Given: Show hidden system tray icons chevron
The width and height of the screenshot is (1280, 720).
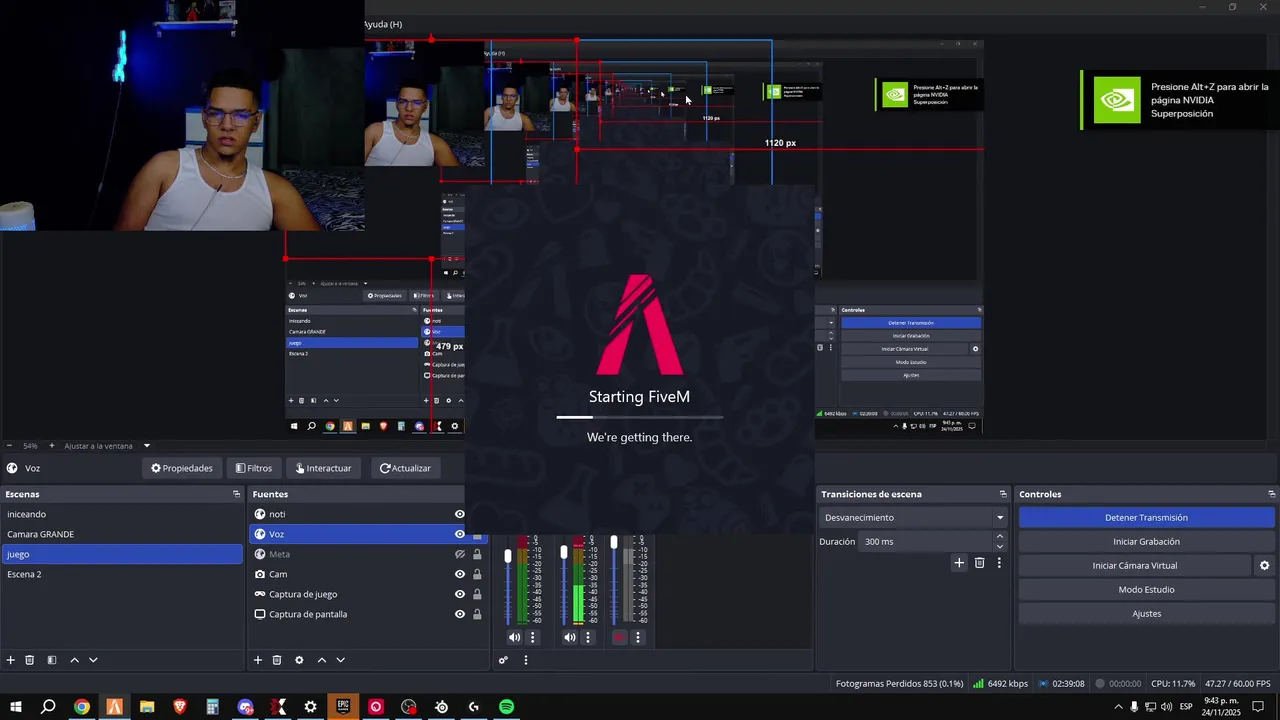Looking at the screenshot, I should pos(1118,707).
